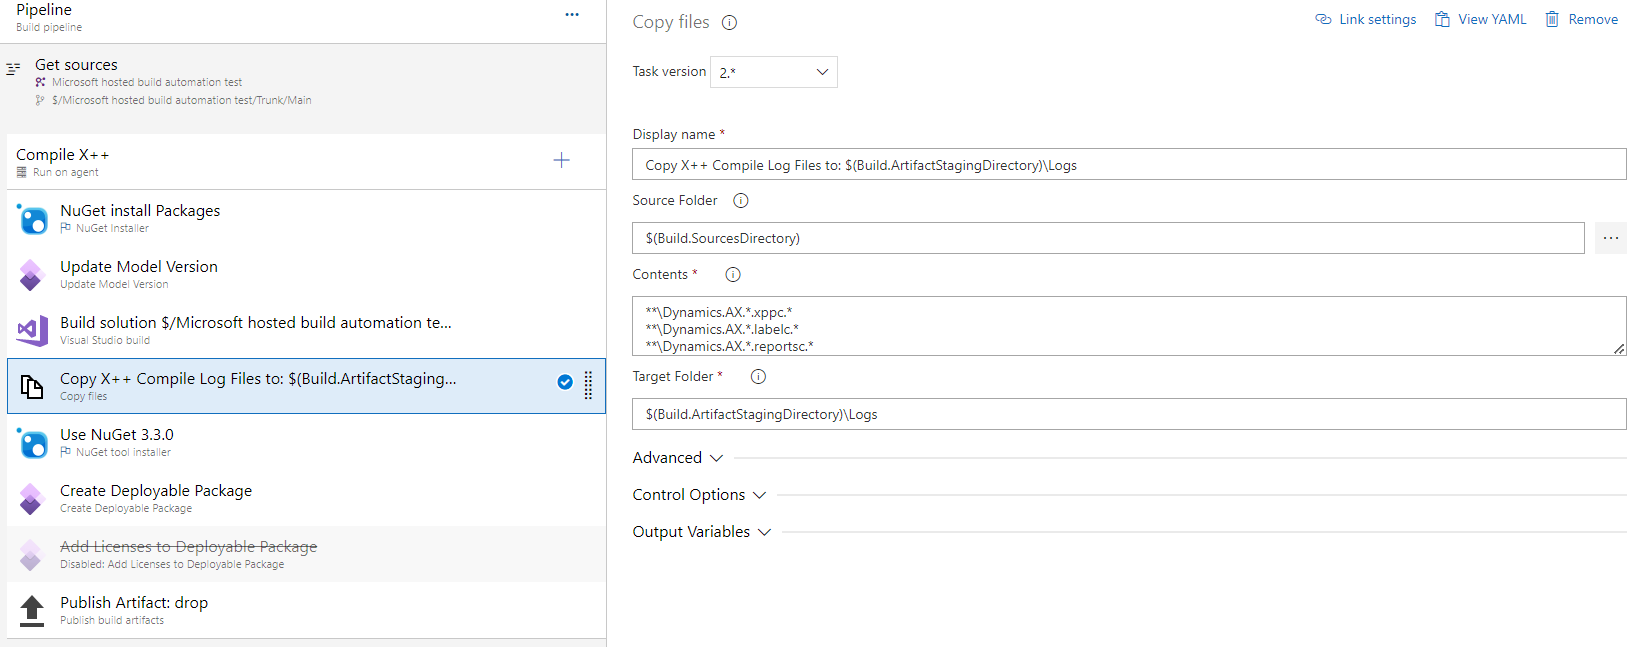Click the Copy files task icon
Image resolution: width=1632 pixels, height=647 pixels.
(x=32, y=387)
